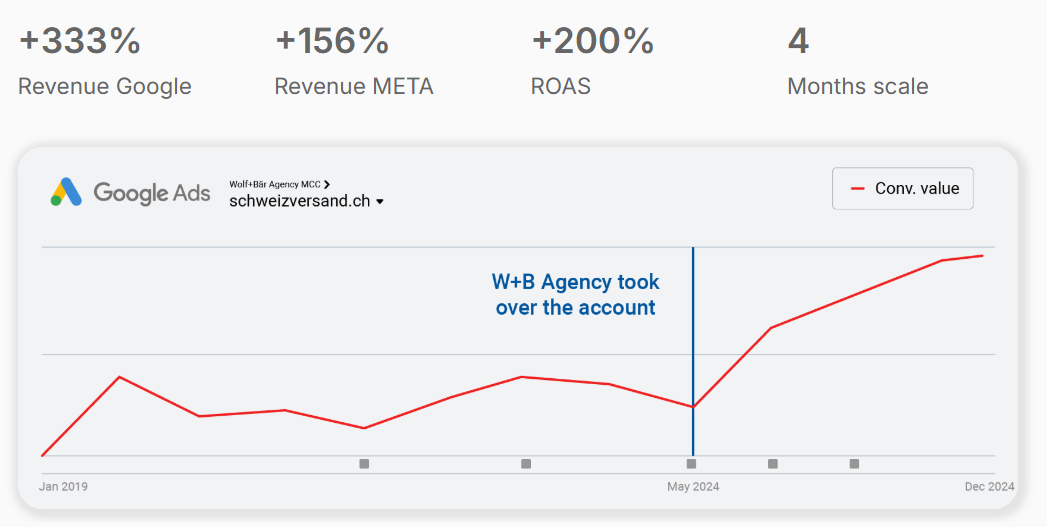Select the Wolf+Bär Agency MCC label
Viewport: 1047px width, 527px height.
pyautogui.click(x=275, y=184)
